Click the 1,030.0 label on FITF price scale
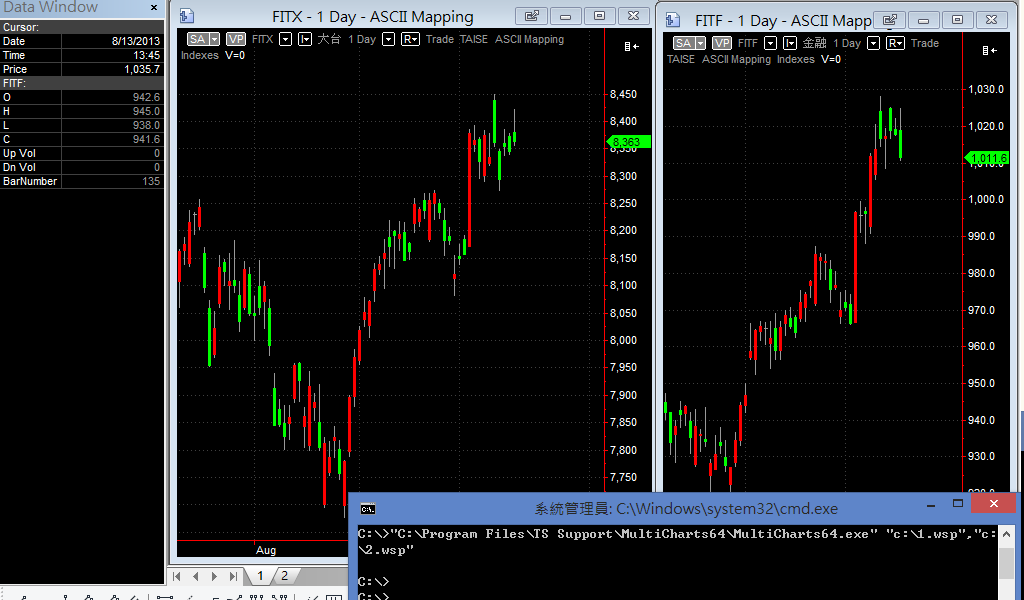Viewport: 1024px width, 600px height. 986,89
